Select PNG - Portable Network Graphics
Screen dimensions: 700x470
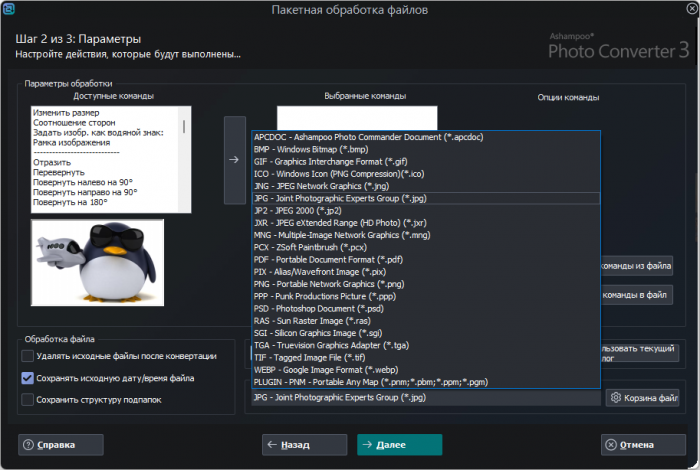click(426, 284)
